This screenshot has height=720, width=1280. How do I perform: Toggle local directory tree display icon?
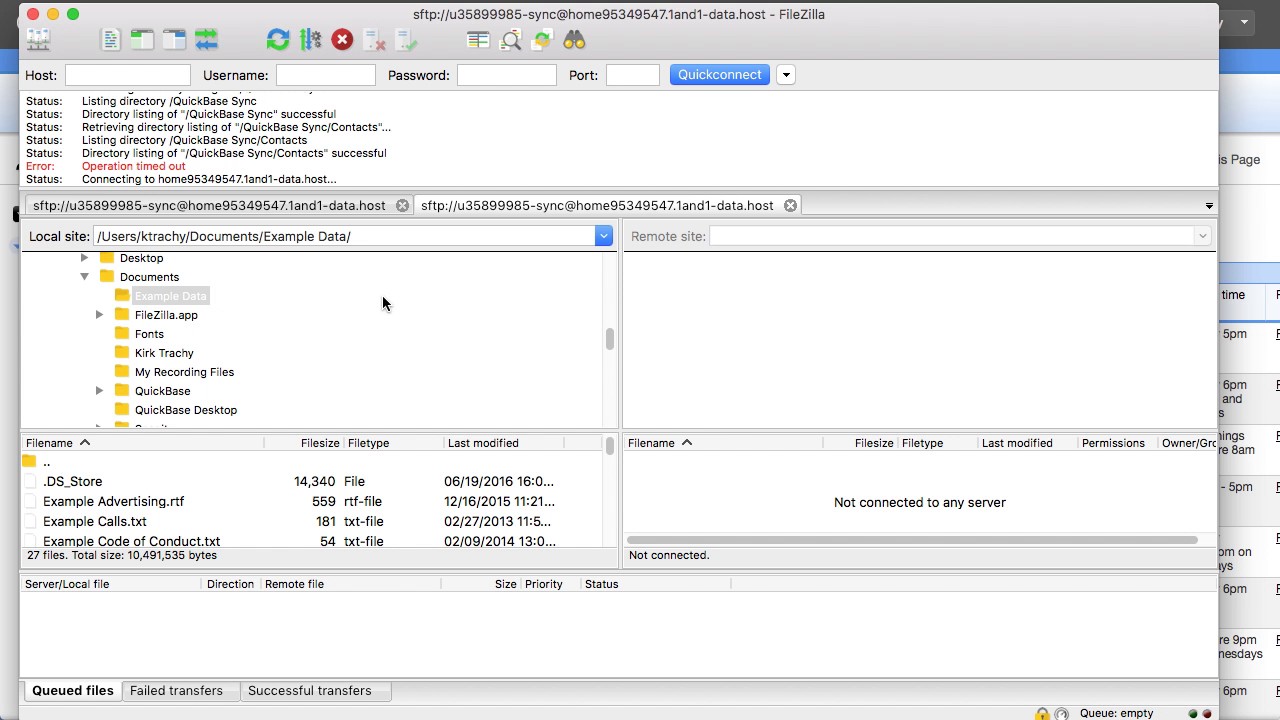142,40
